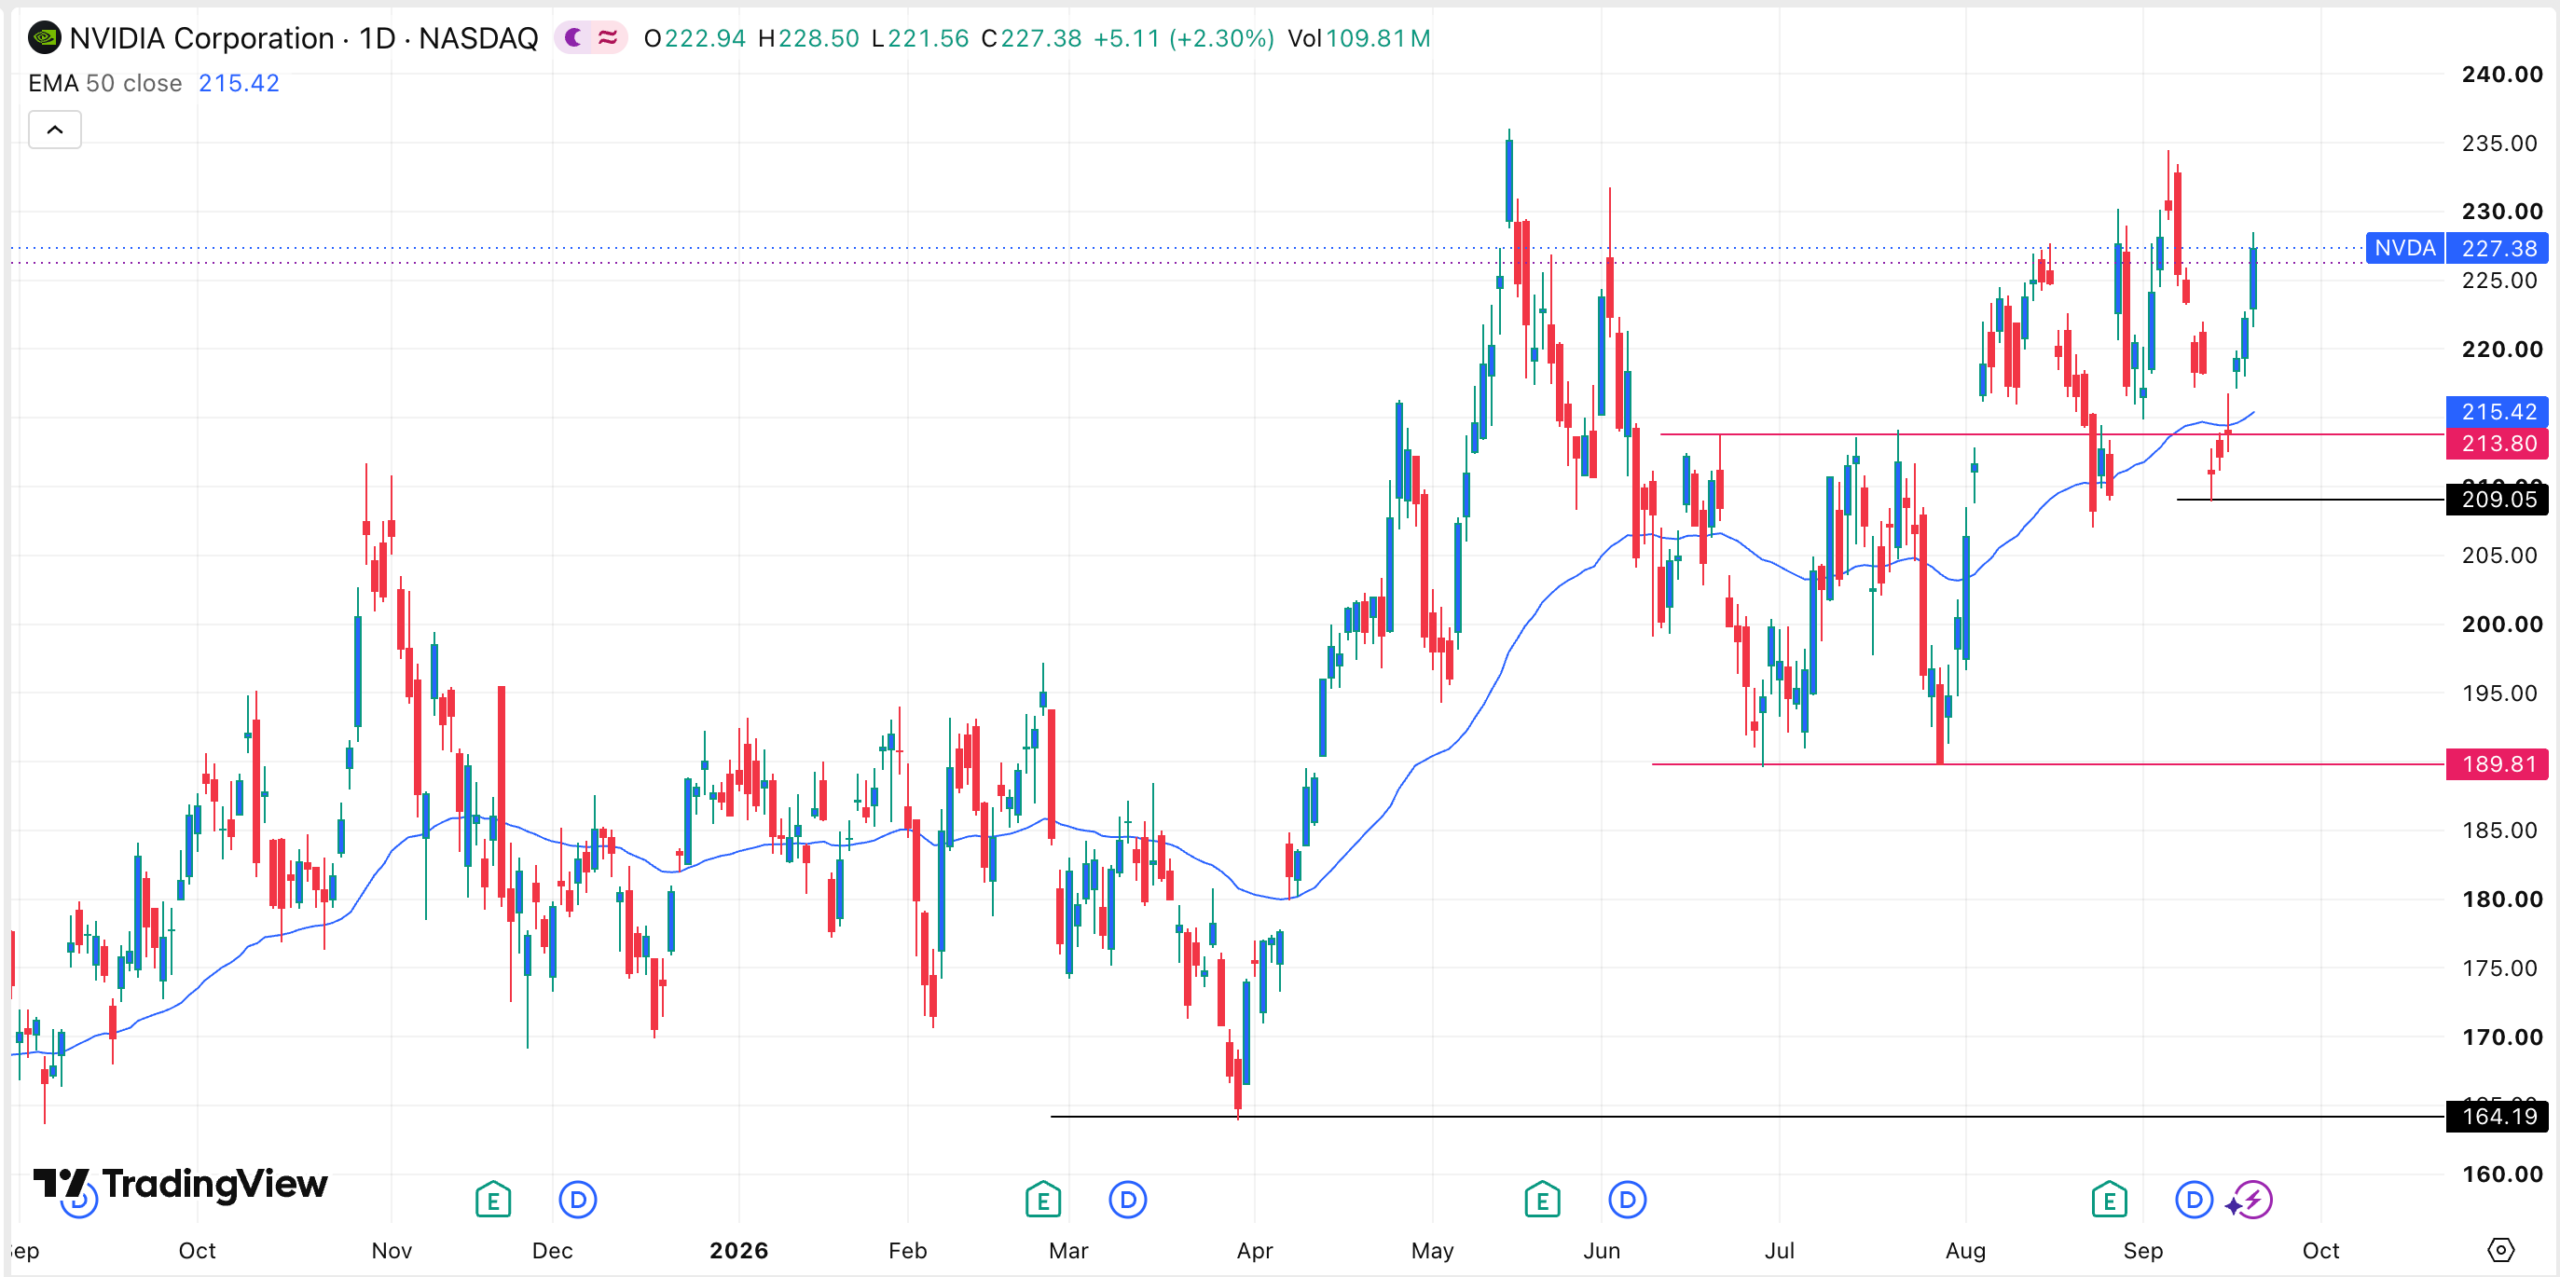Viewport: 2560px width, 1277px height.
Task: Click the change value +5.11 (+2.30%)
Action: pos(1184,38)
